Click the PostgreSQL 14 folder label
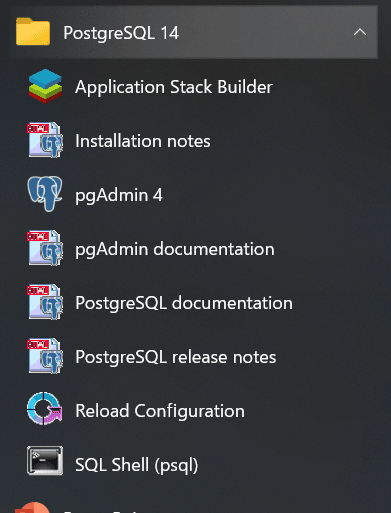 121,33
